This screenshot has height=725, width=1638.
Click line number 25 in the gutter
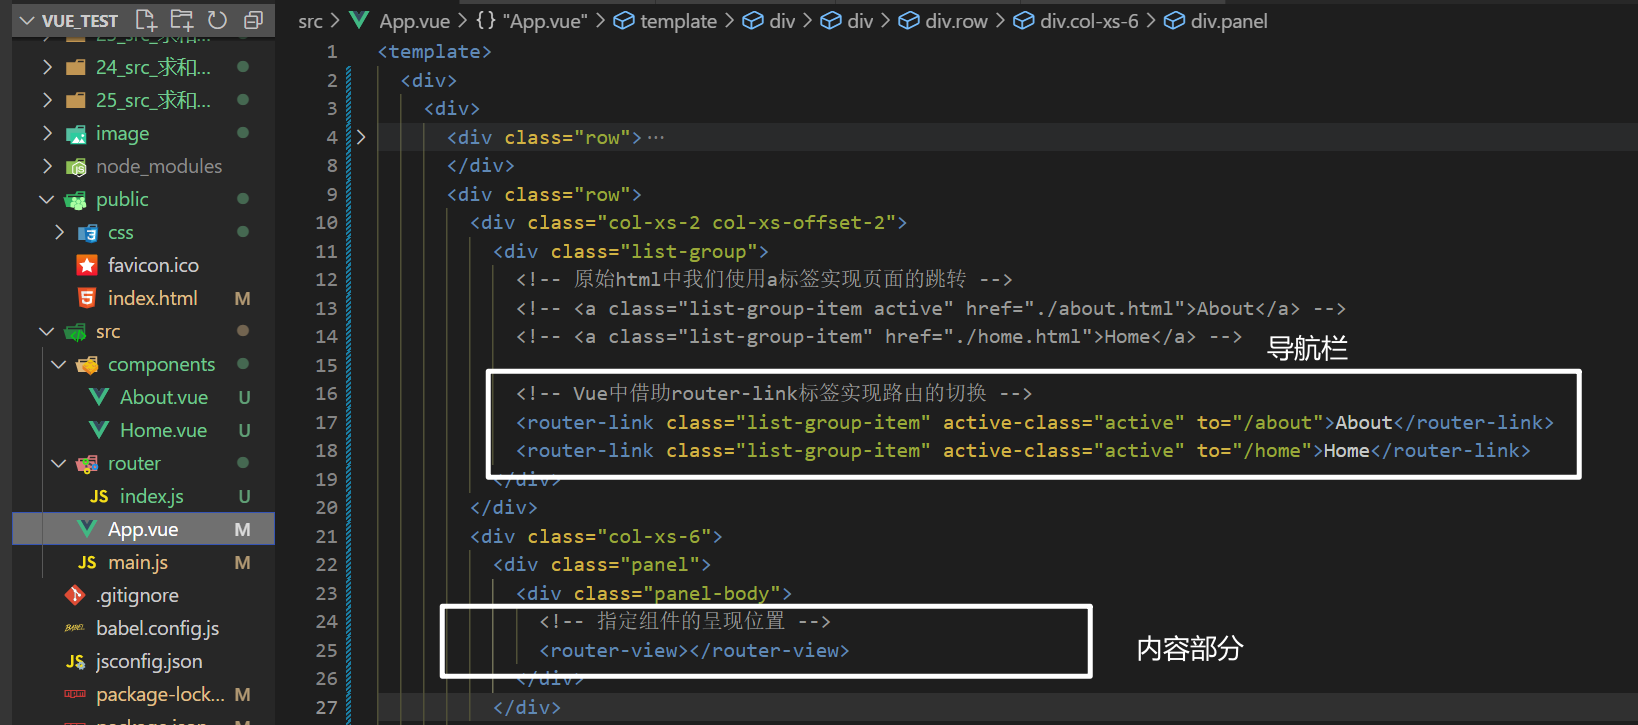[x=326, y=650]
